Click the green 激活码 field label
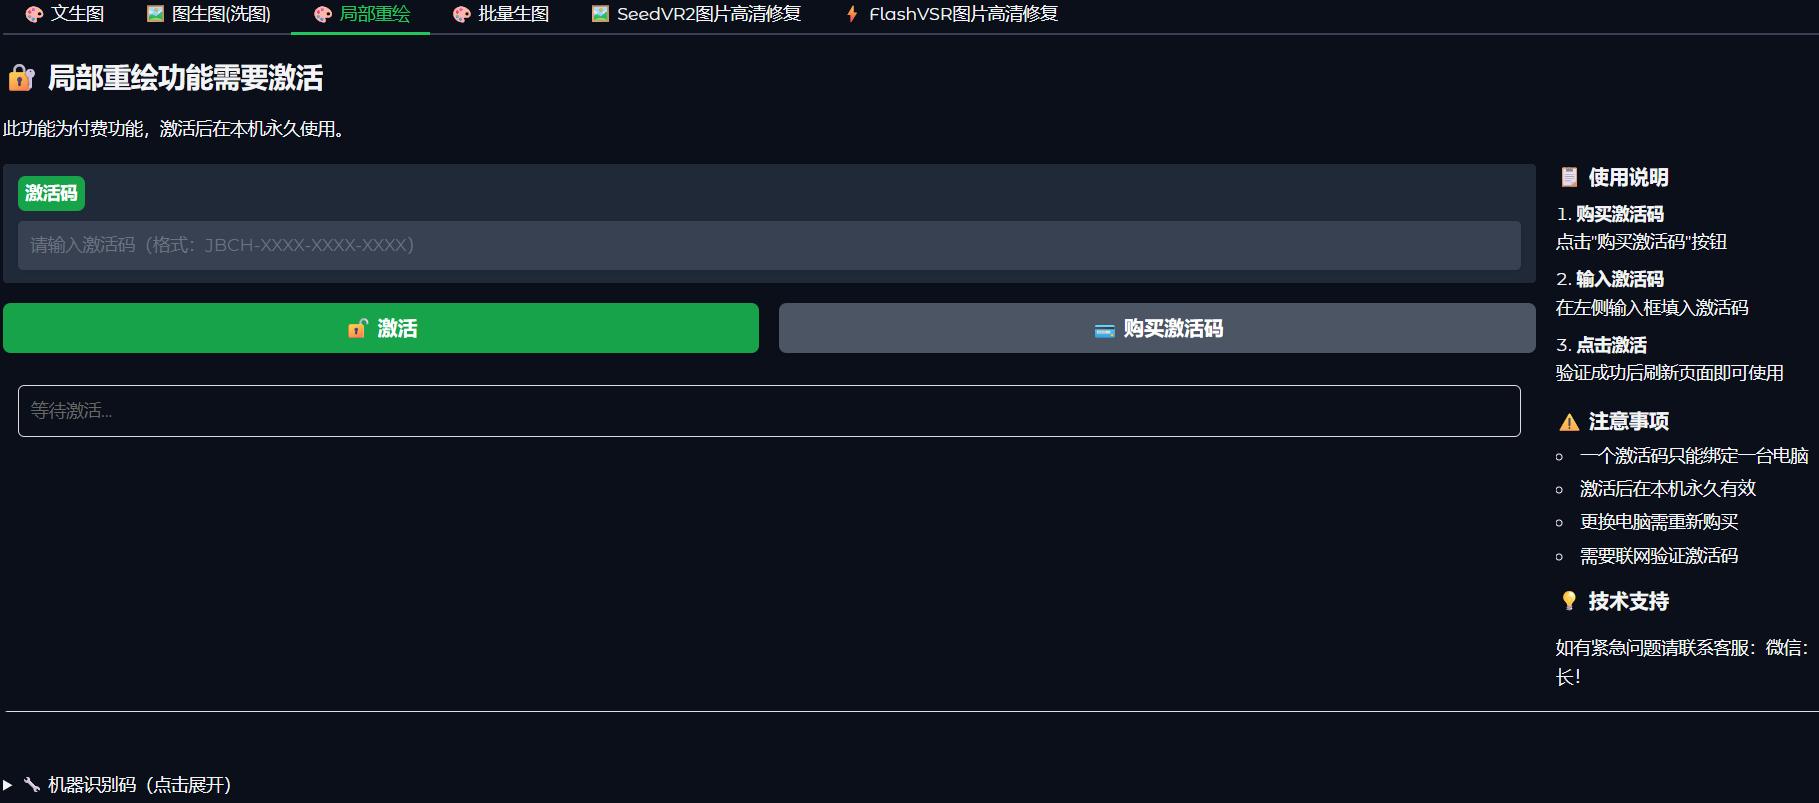This screenshot has width=1819, height=803. [x=51, y=193]
